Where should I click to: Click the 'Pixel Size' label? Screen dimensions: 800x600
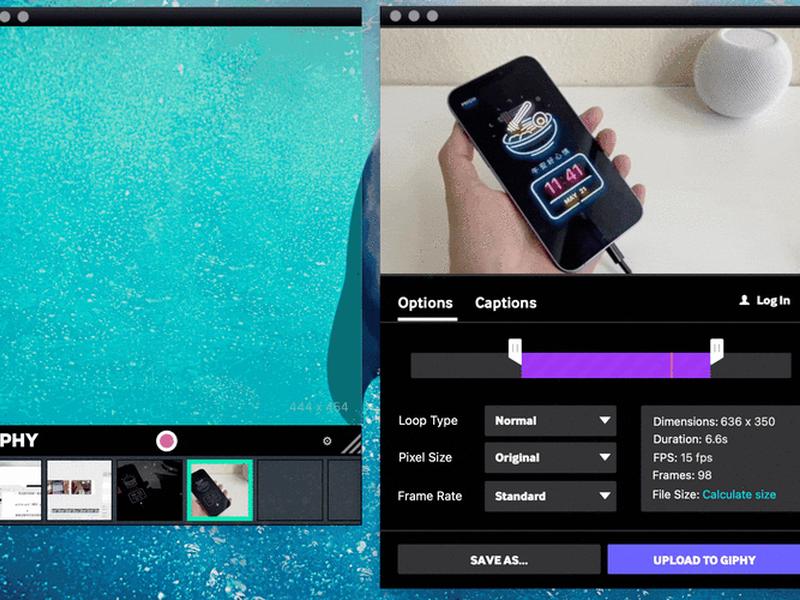tap(425, 458)
